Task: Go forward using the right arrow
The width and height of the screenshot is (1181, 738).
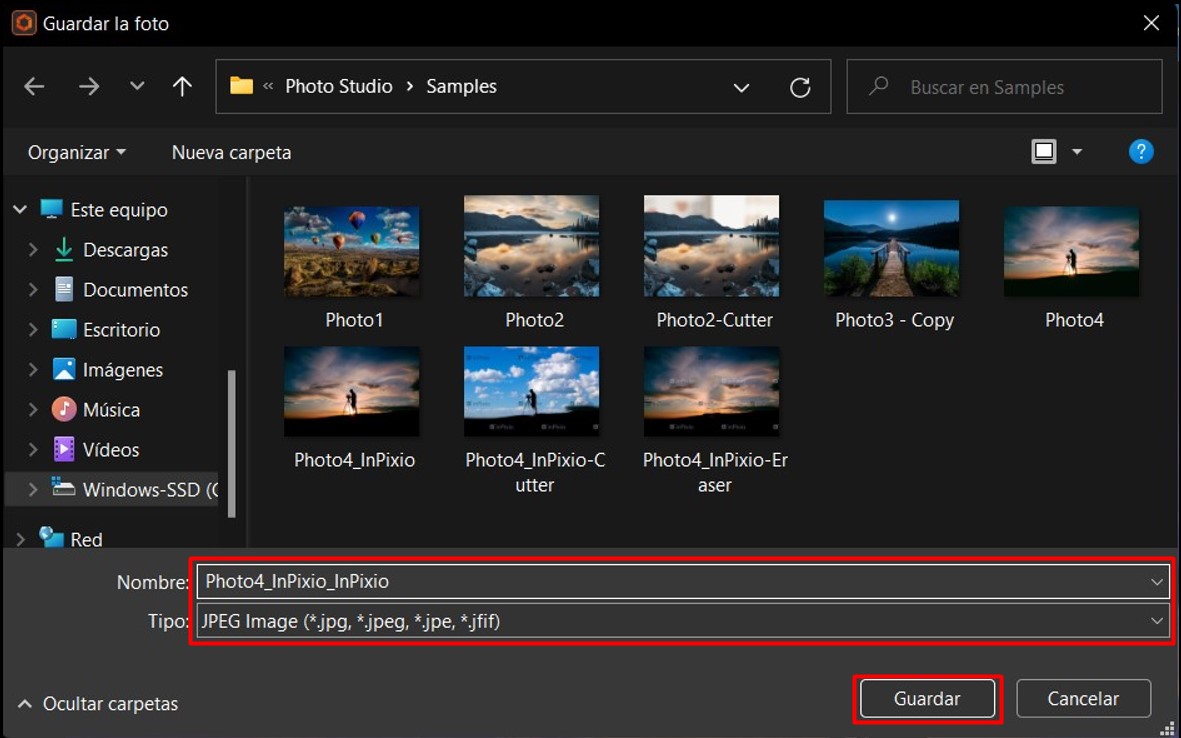Action: point(89,87)
